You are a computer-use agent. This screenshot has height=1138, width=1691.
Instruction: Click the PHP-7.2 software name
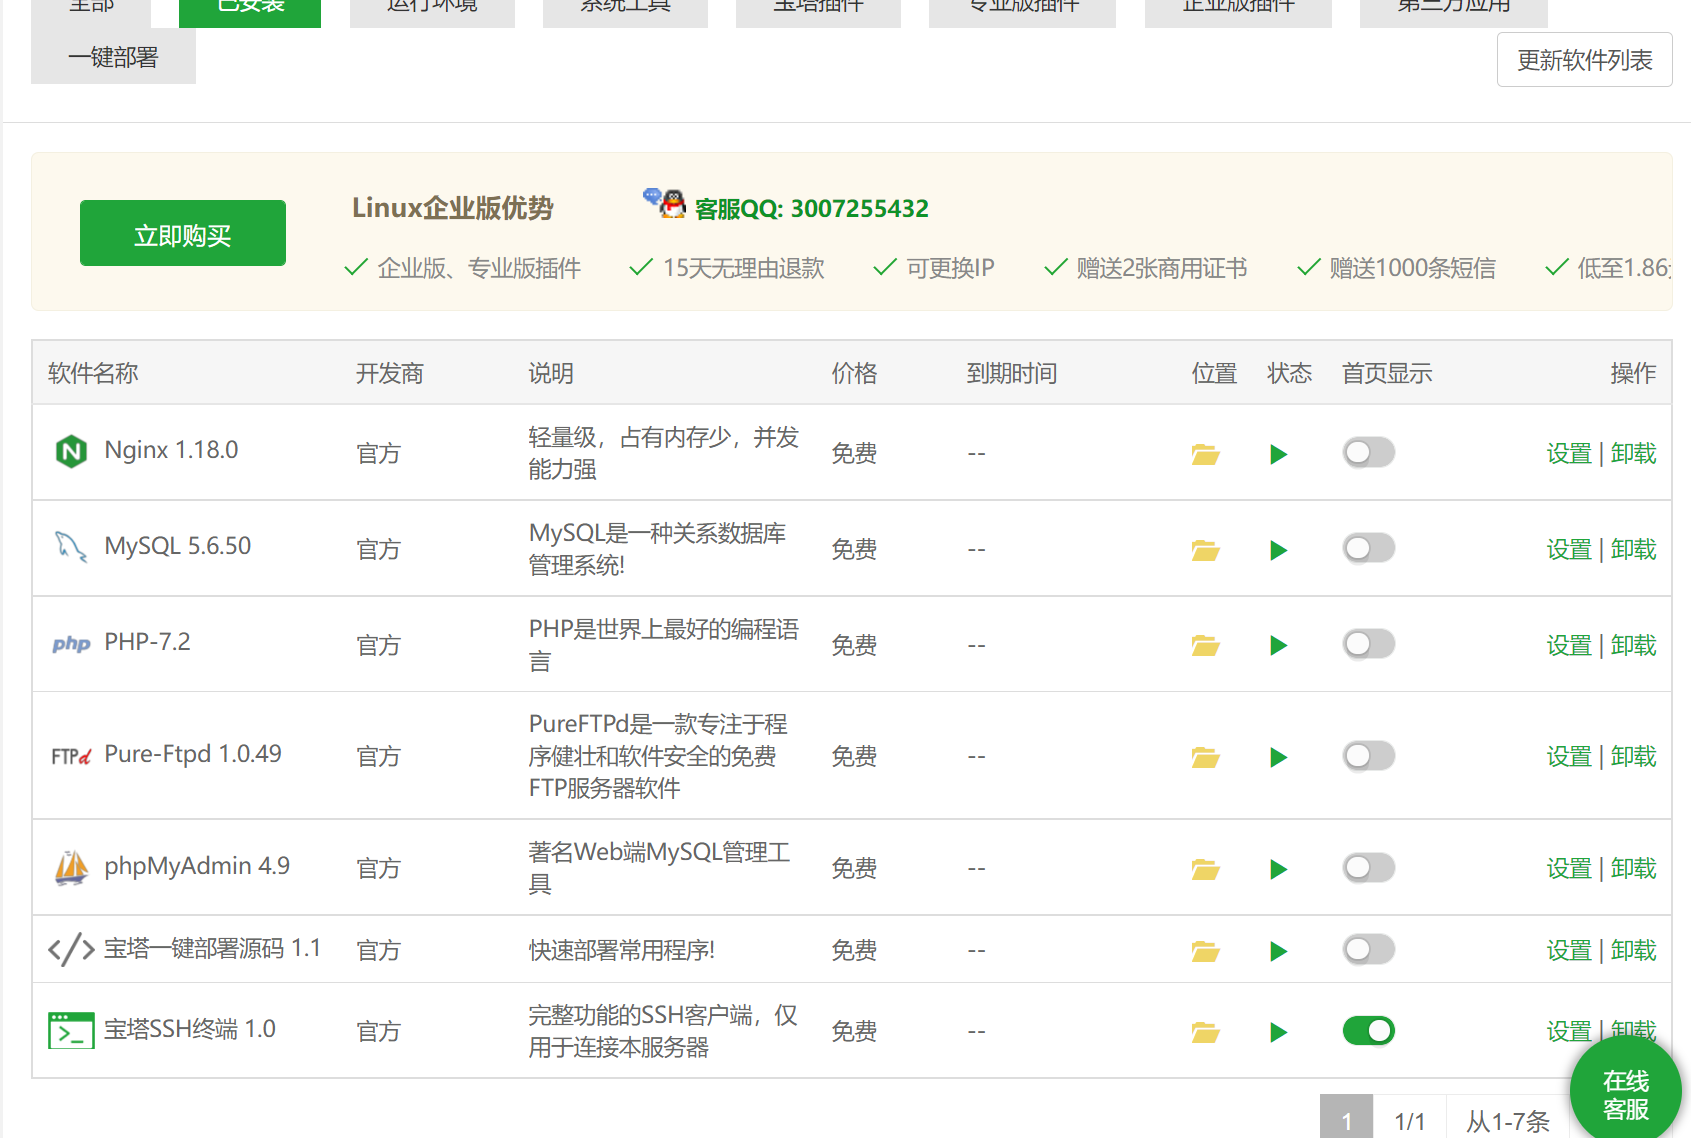pos(147,642)
